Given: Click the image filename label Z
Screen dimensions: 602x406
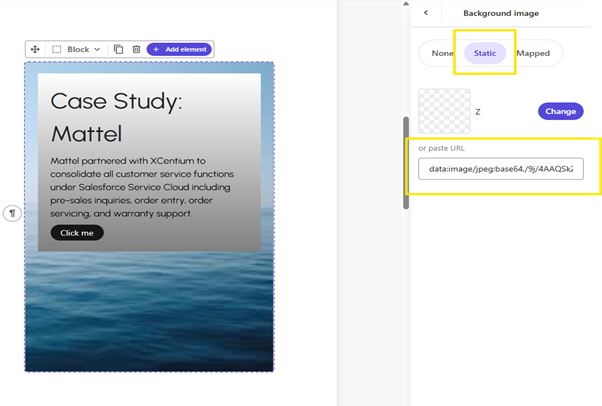Looking at the screenshot, I should click(x=478, y=112).
